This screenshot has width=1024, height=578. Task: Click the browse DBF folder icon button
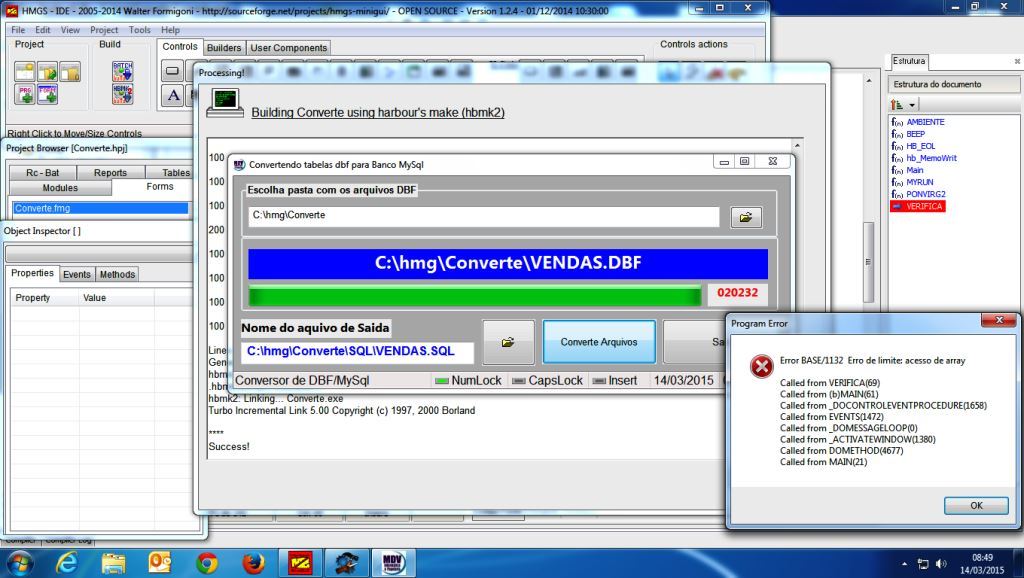(x=746, y=217)
